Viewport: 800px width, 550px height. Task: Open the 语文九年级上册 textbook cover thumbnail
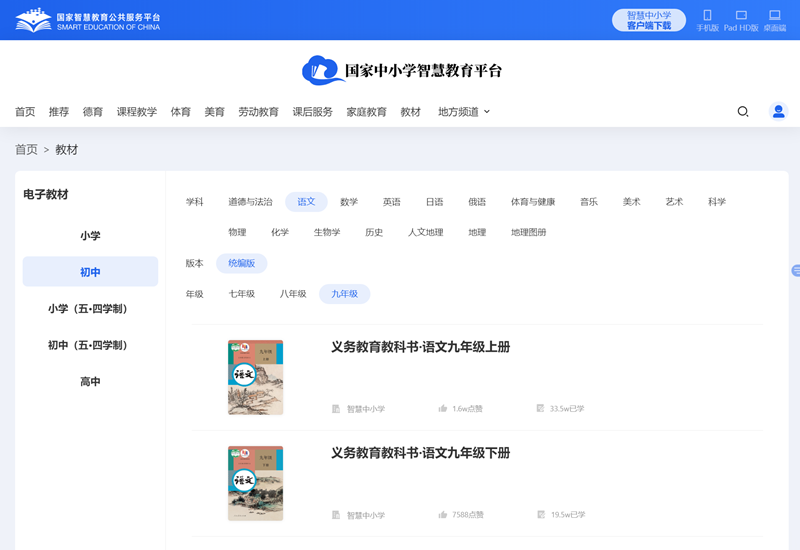[256, 377]
